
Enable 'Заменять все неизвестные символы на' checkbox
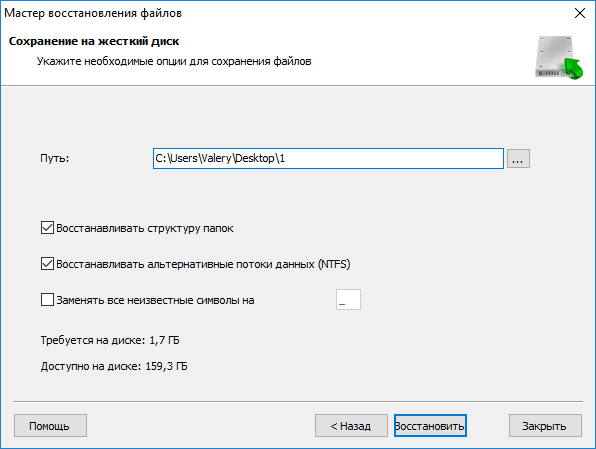[x=47, y=300]
